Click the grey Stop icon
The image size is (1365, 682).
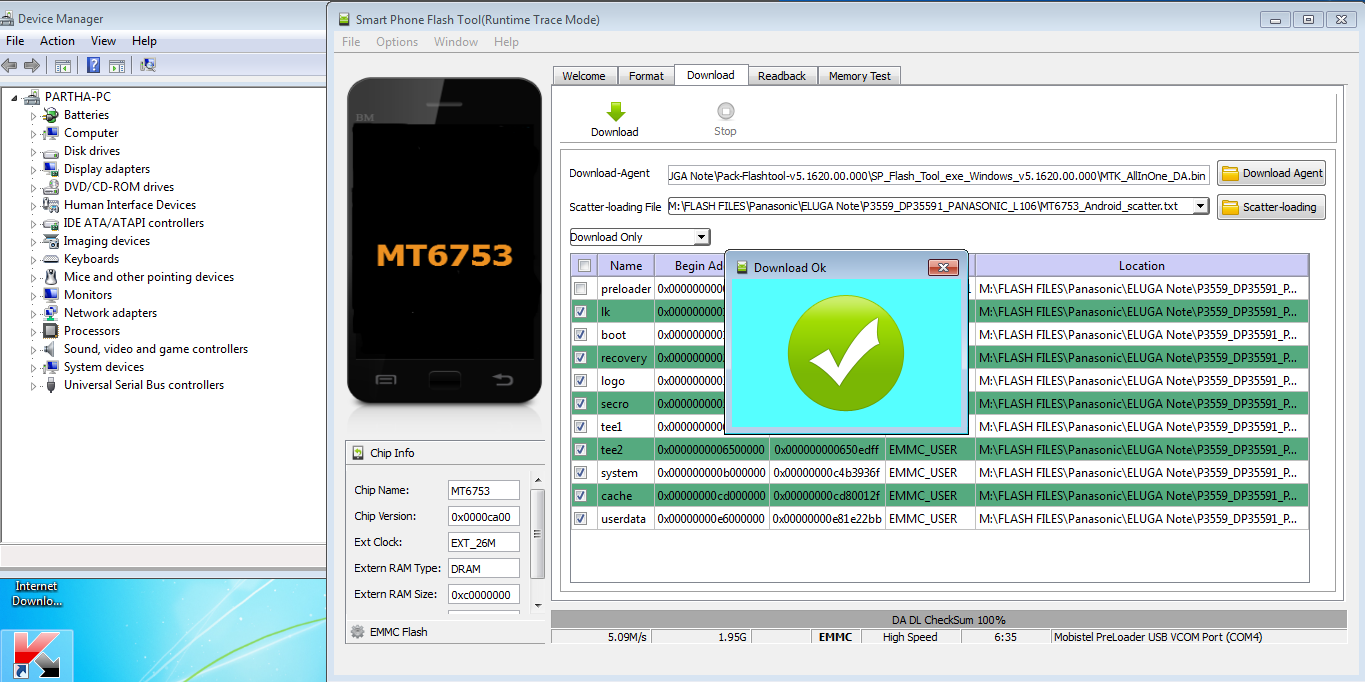(725, 111)
